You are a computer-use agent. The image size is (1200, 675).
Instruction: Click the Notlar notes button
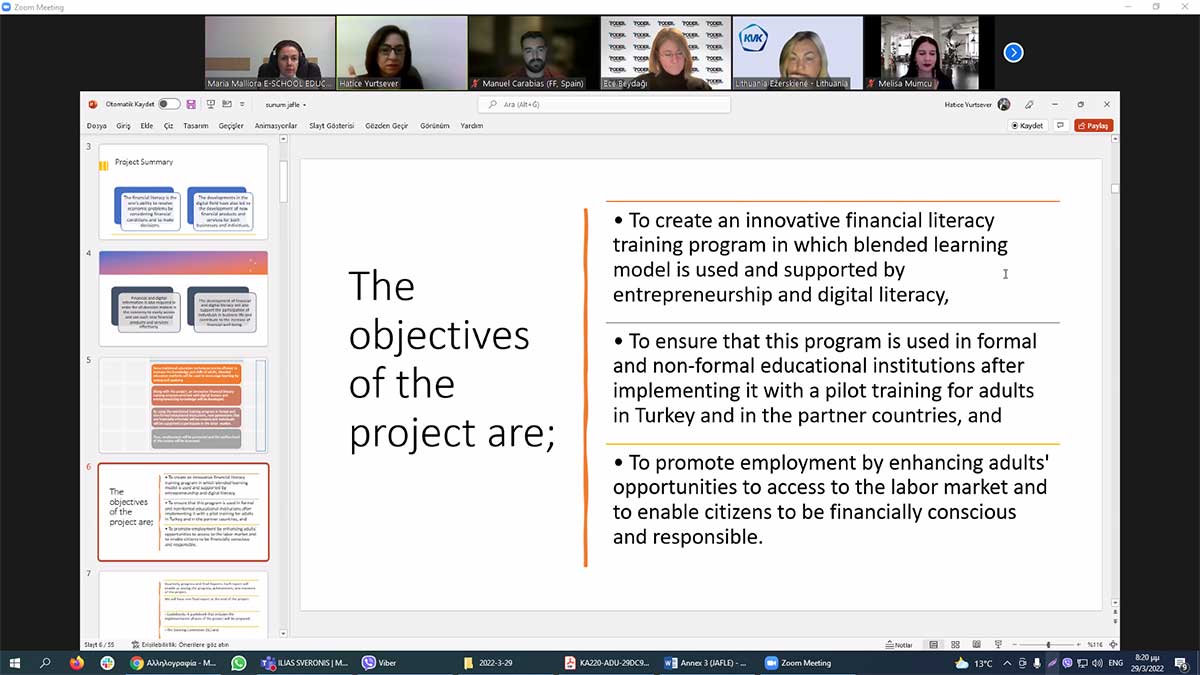pyautogui.click(x=898, y=645)
